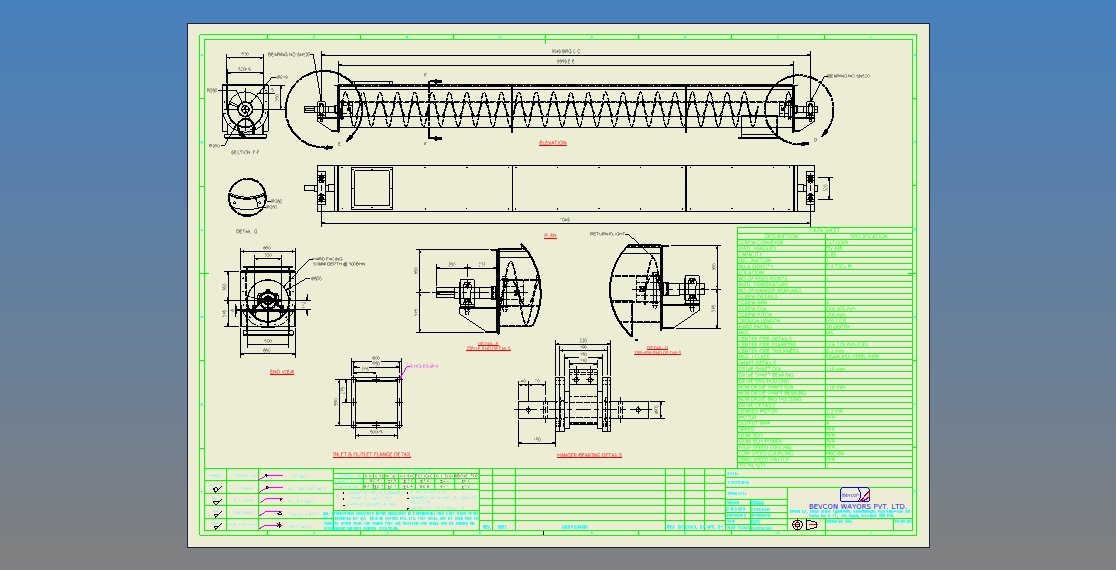
Task: Click the red ELEVATION label
Action: (x=553, y=143)
